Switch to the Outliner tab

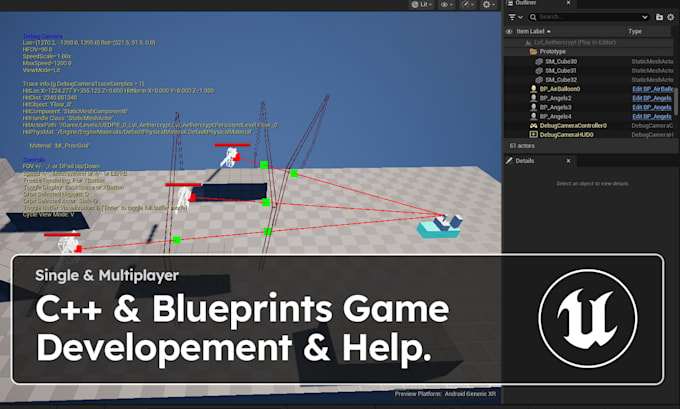click(x=526, y=3)
